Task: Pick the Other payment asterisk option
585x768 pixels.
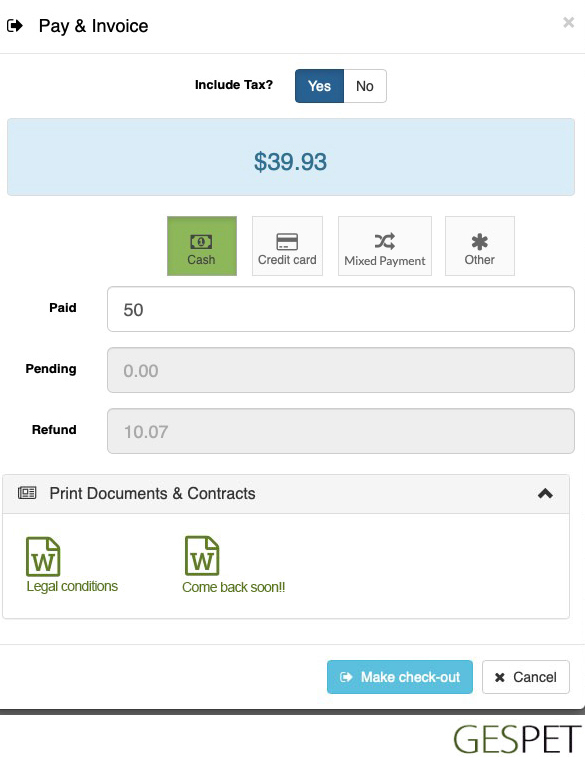Action: coord(480,246)
